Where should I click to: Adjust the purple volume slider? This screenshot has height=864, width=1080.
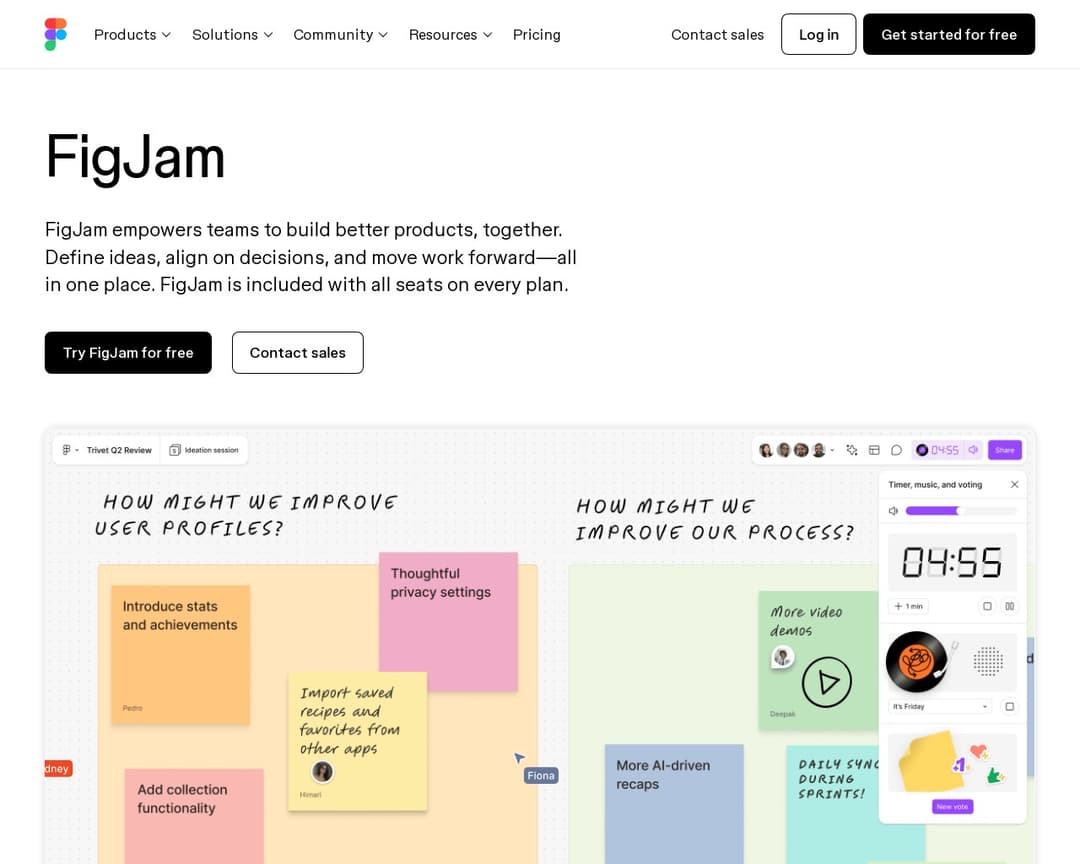coord(961,511)
